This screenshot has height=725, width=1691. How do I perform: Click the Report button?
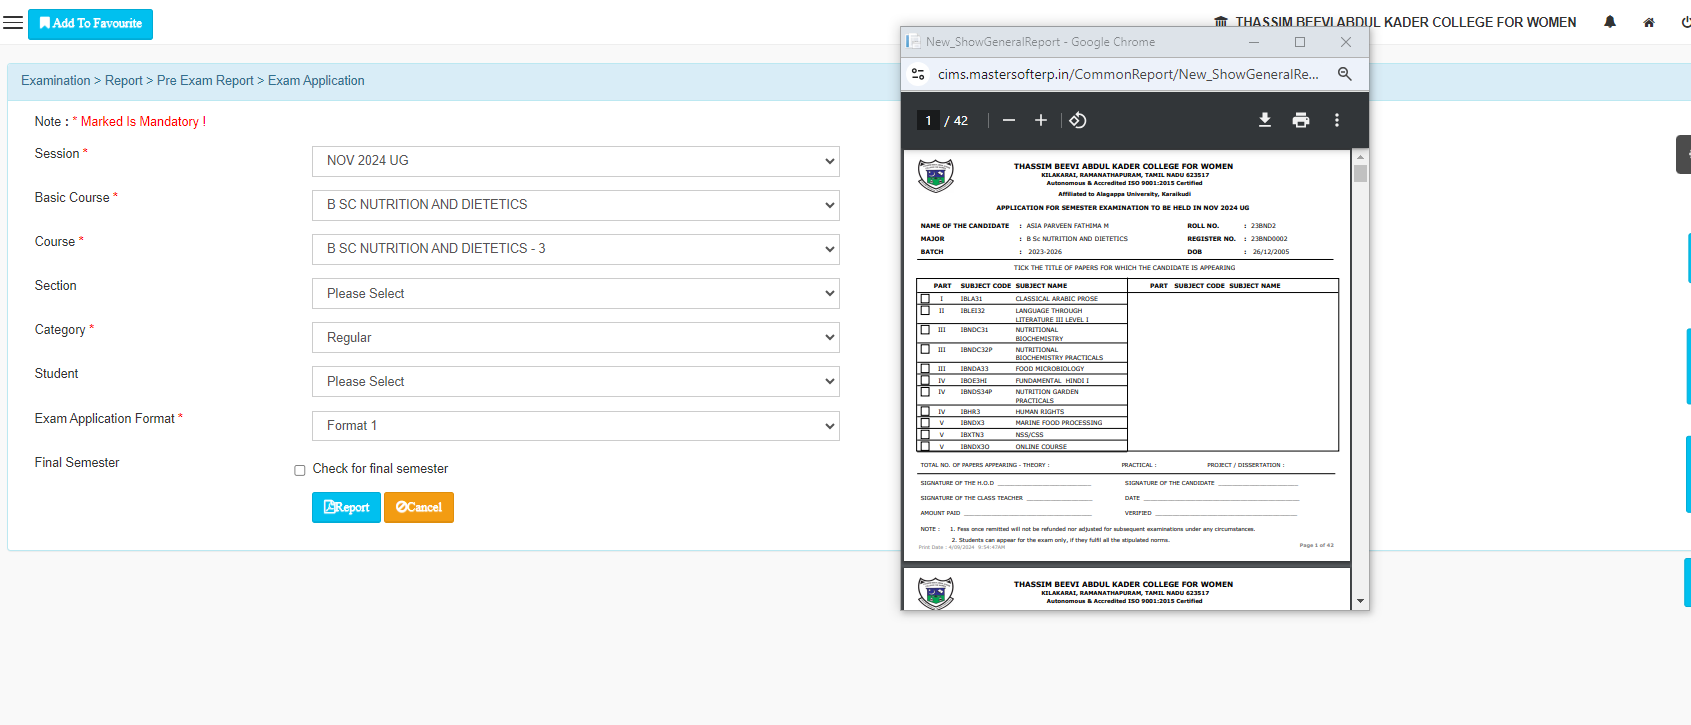(x=346, y=507)
